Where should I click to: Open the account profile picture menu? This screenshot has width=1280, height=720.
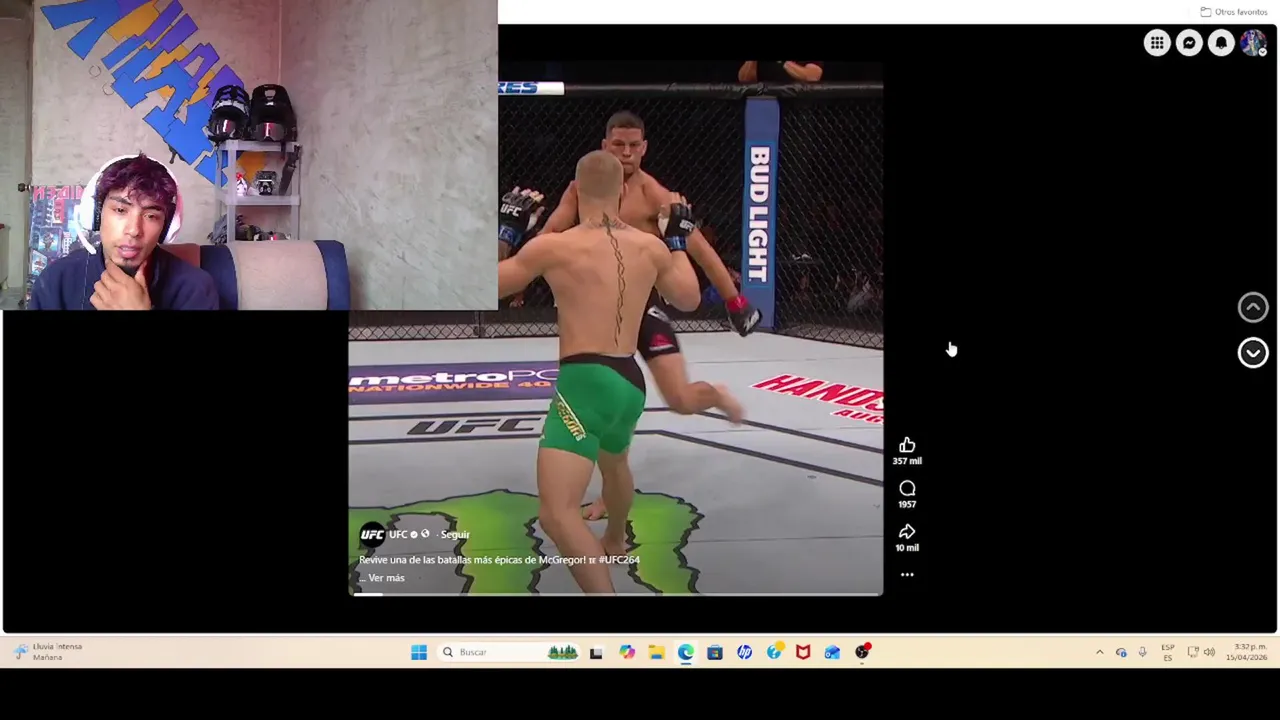tap(1253, 43)
